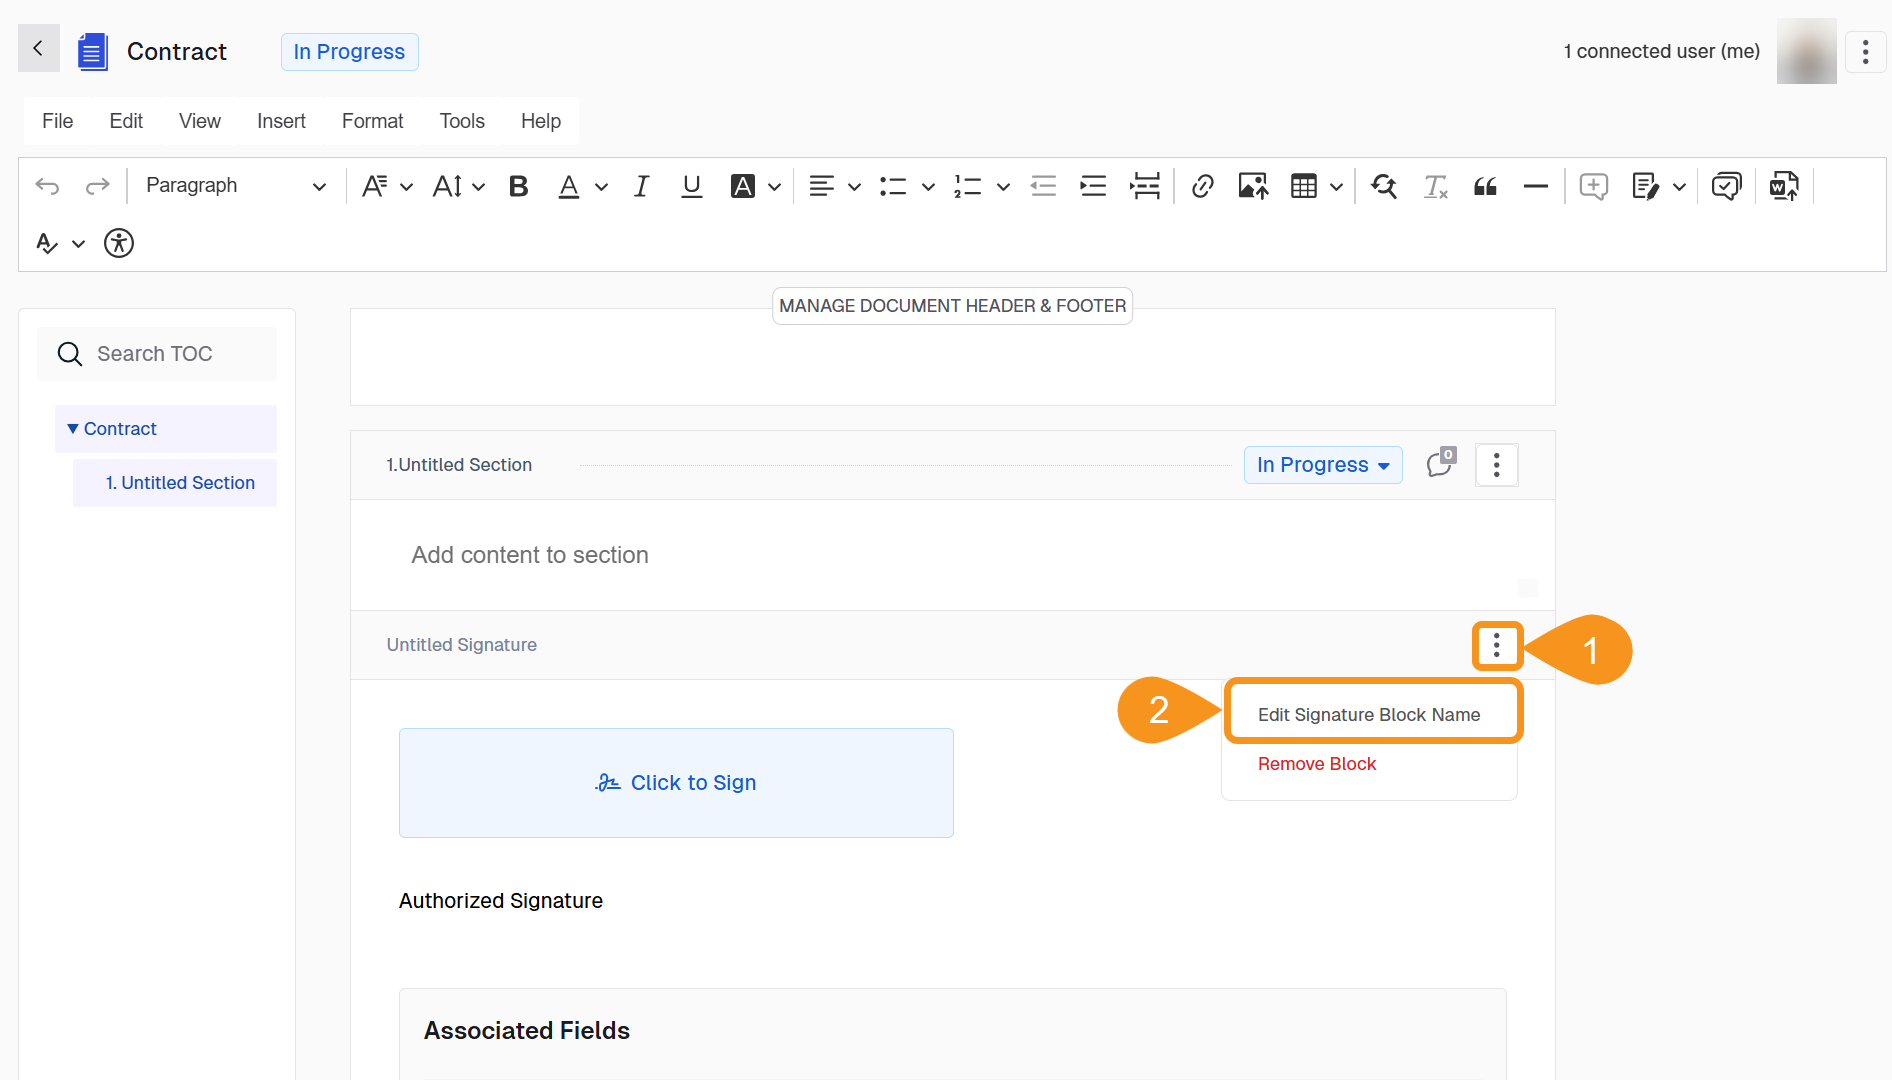Open the section In Progress status dropdown
The height and width of the screenshot is (1080, 1892).
[x=1322, y=465]
